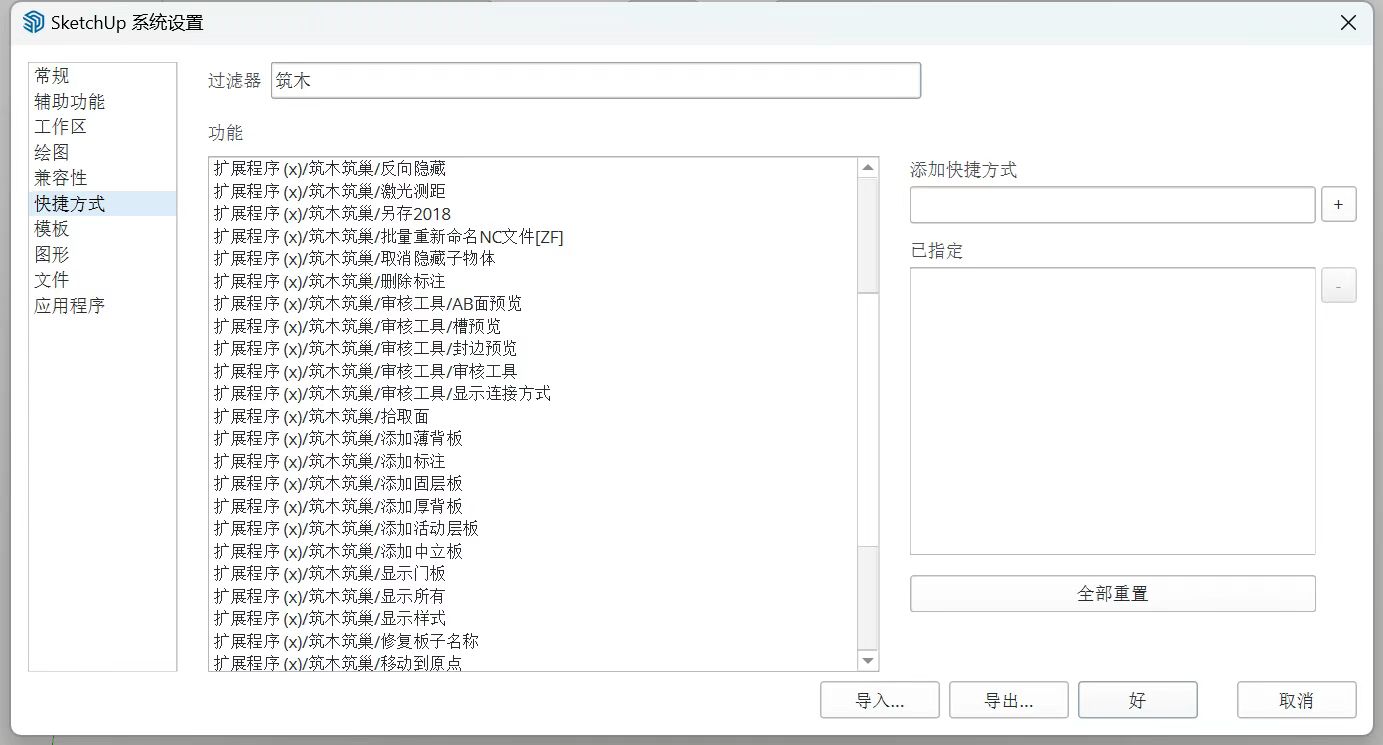This screenshot has height=745, width=1383.
Task: Click the 导入... button
Action: point(879,699)
